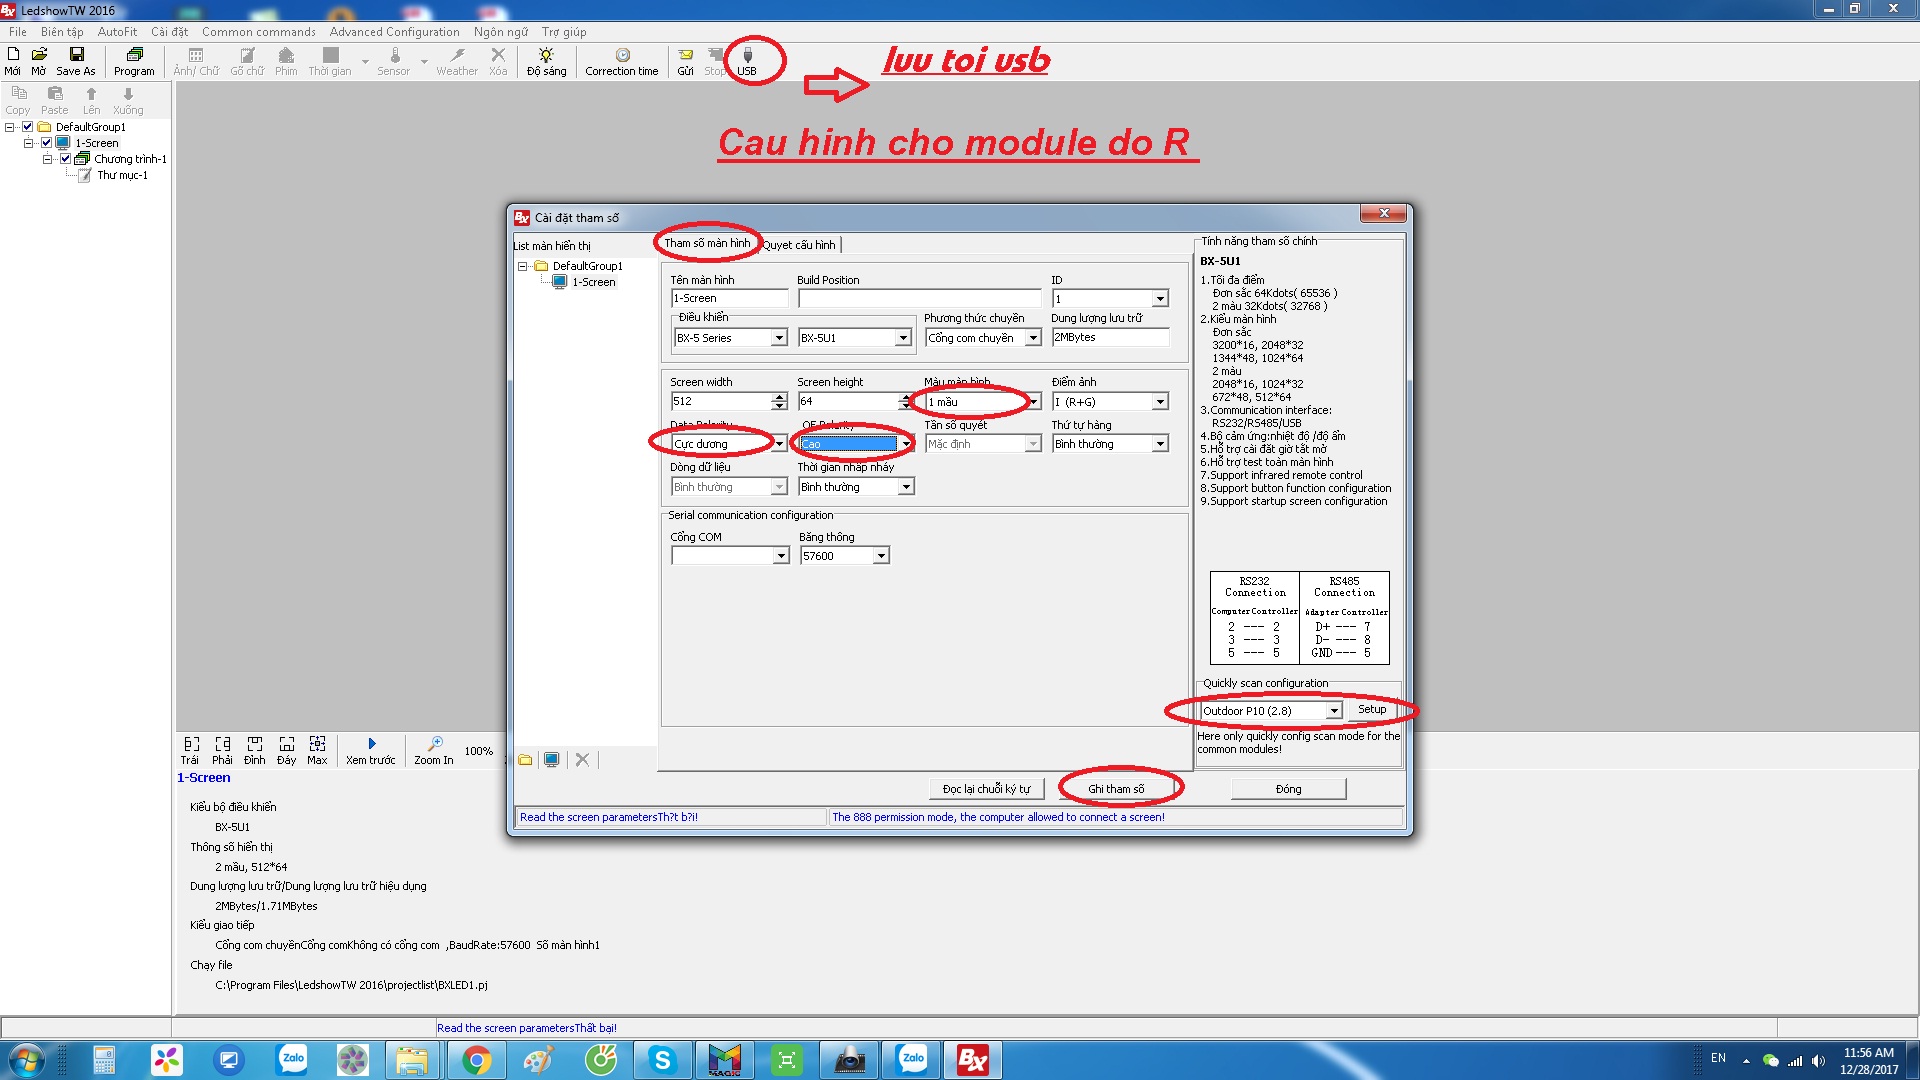Click the Setup button

point(1372,710)
